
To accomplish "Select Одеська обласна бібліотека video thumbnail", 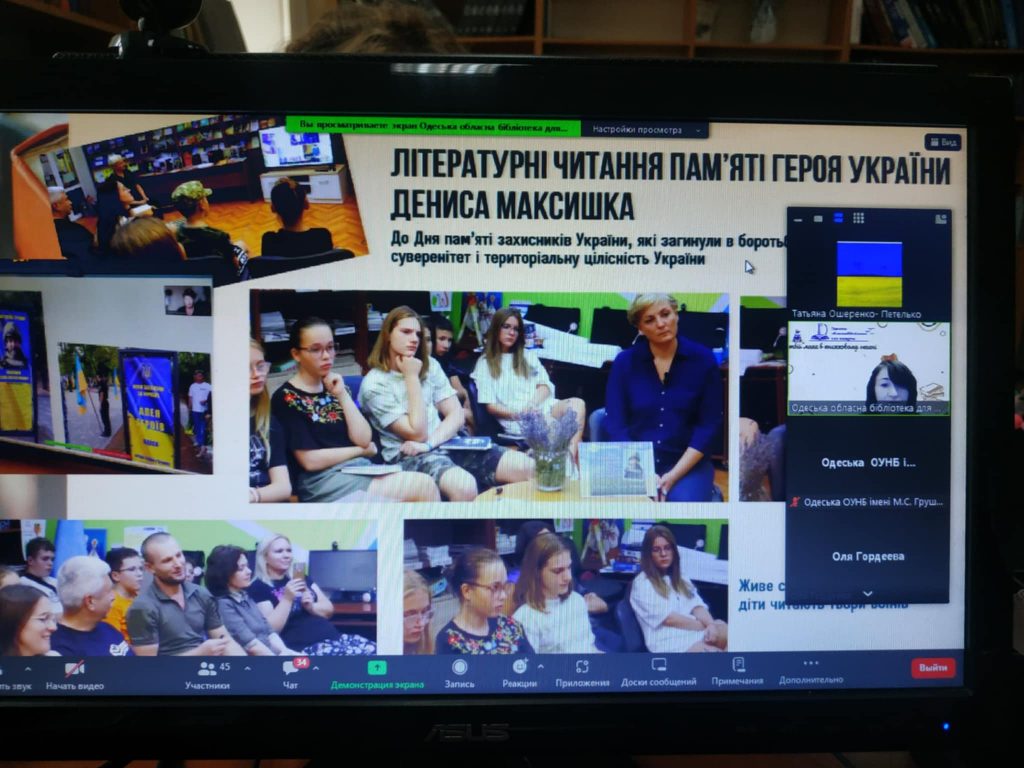I will tap(868, 368).
